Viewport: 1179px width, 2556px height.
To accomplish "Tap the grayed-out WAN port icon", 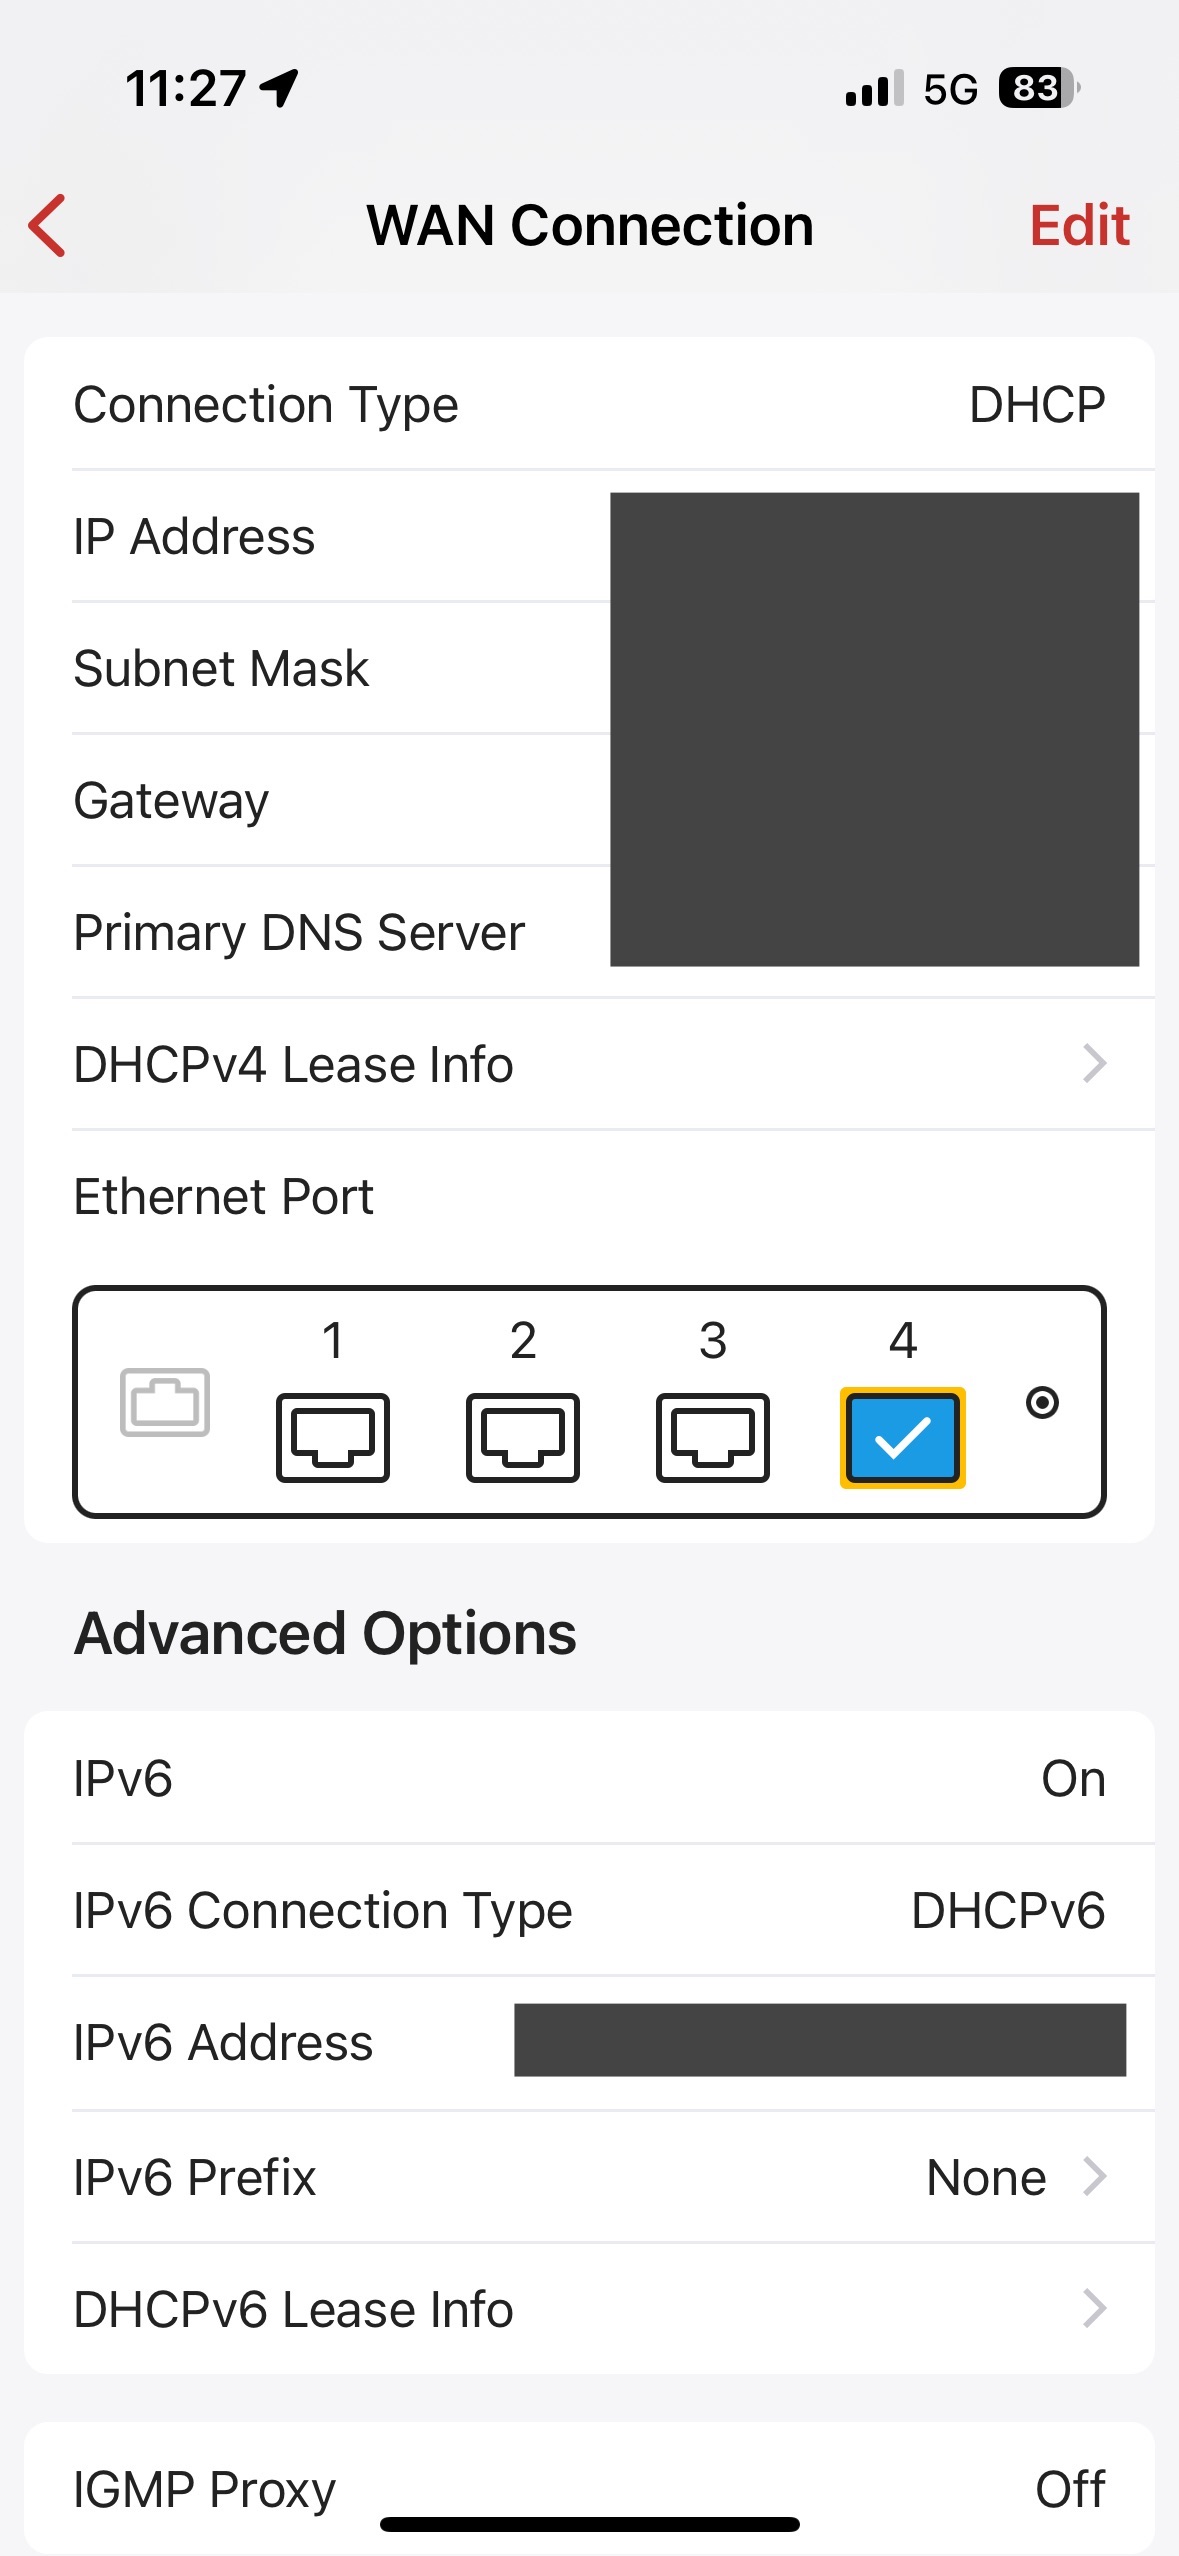I will (x=165, y=1402).
